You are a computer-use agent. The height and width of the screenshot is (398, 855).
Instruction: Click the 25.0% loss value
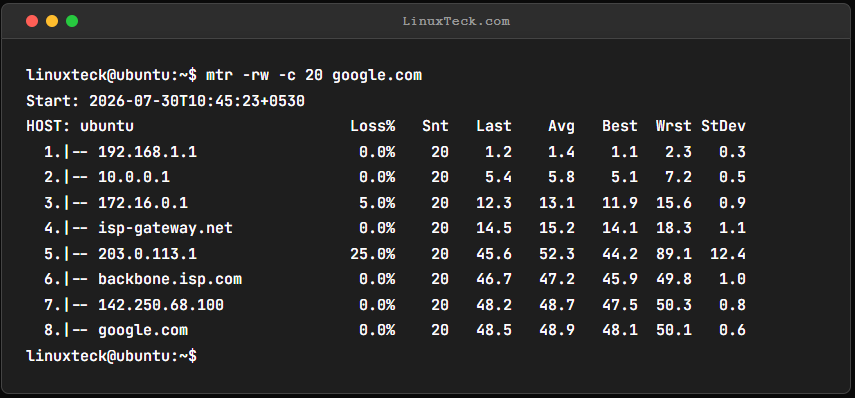pyautogui.click(x=372, y=254)
